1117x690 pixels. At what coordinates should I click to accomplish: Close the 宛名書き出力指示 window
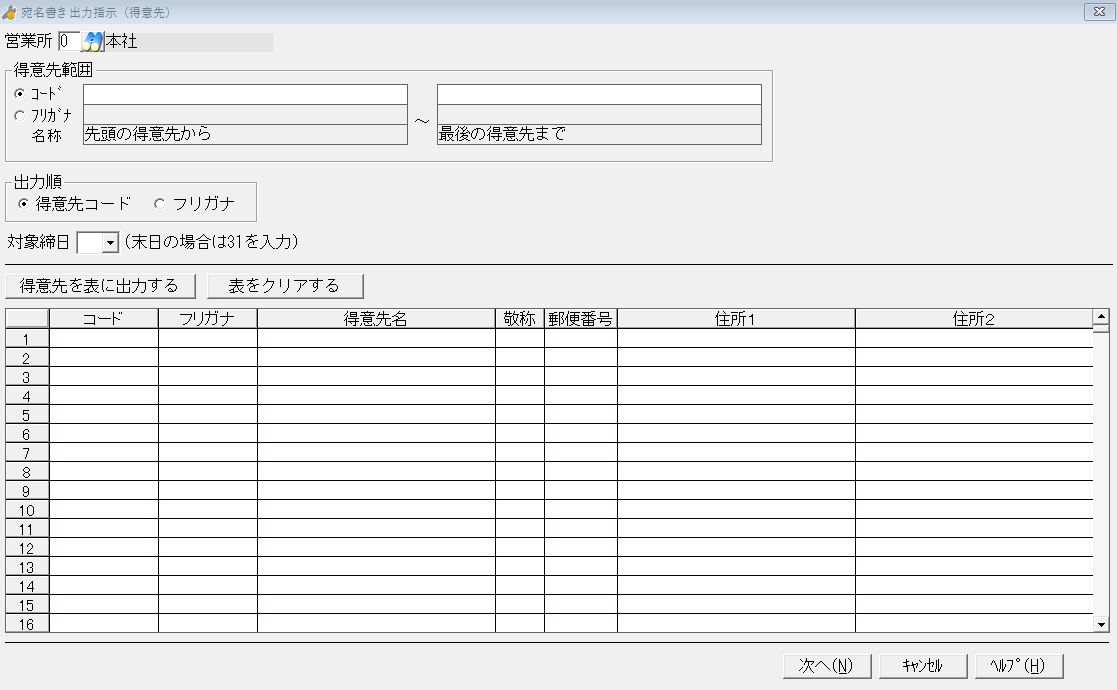tap(1100, 12)
